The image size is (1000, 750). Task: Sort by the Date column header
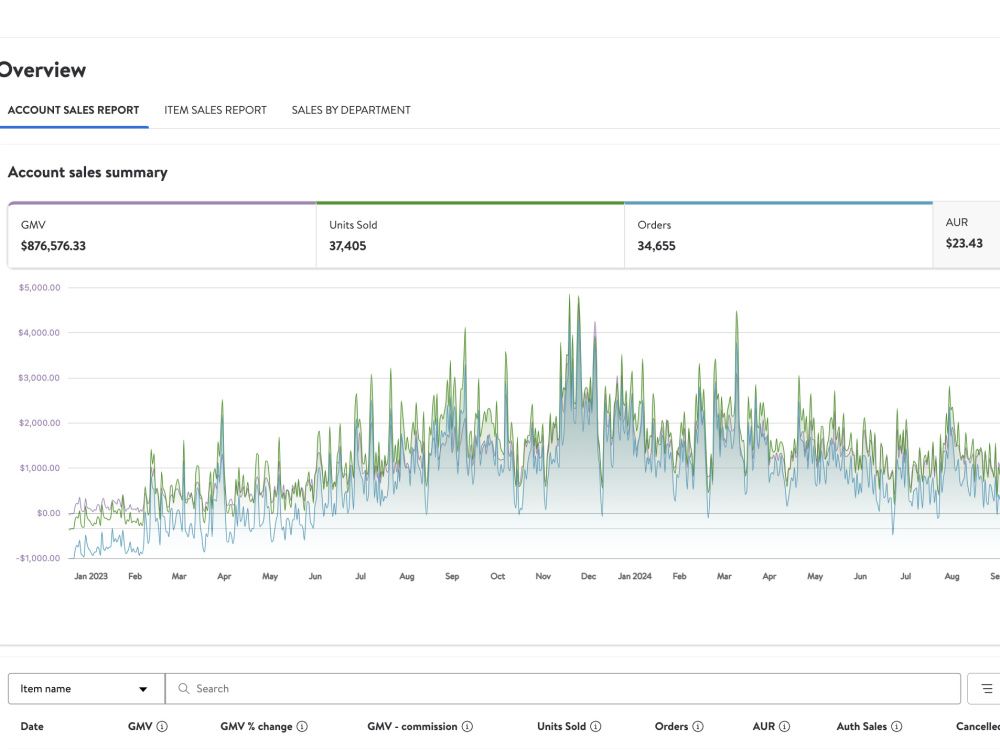point(32,726)
